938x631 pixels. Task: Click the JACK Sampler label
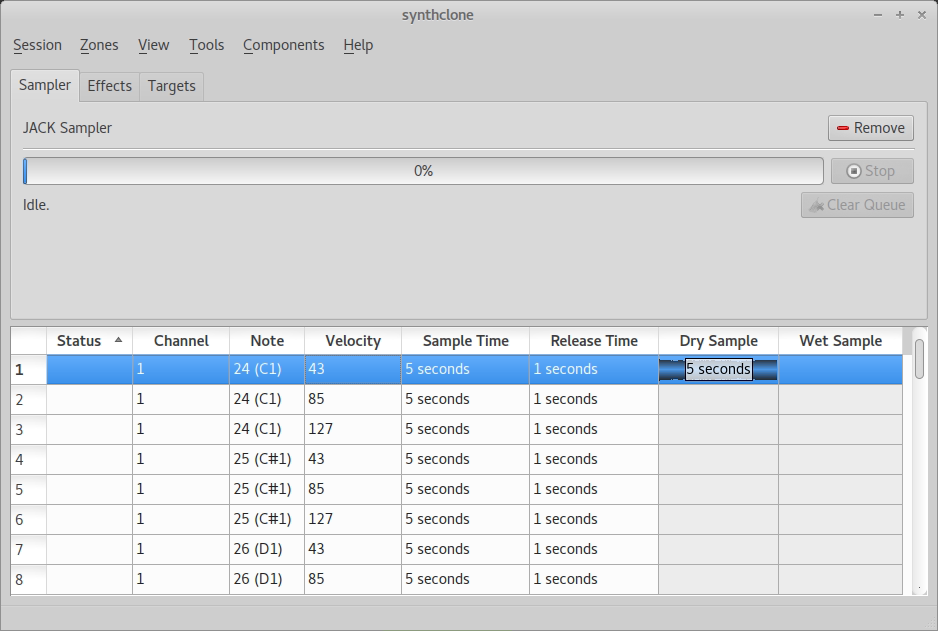tap(67, 128)
